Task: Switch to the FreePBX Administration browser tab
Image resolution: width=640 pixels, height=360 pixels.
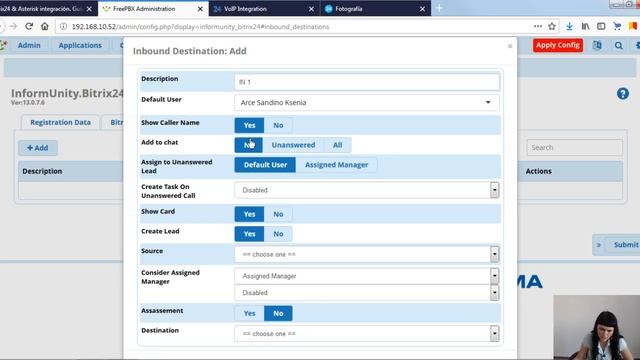Action: click(153, 9)
